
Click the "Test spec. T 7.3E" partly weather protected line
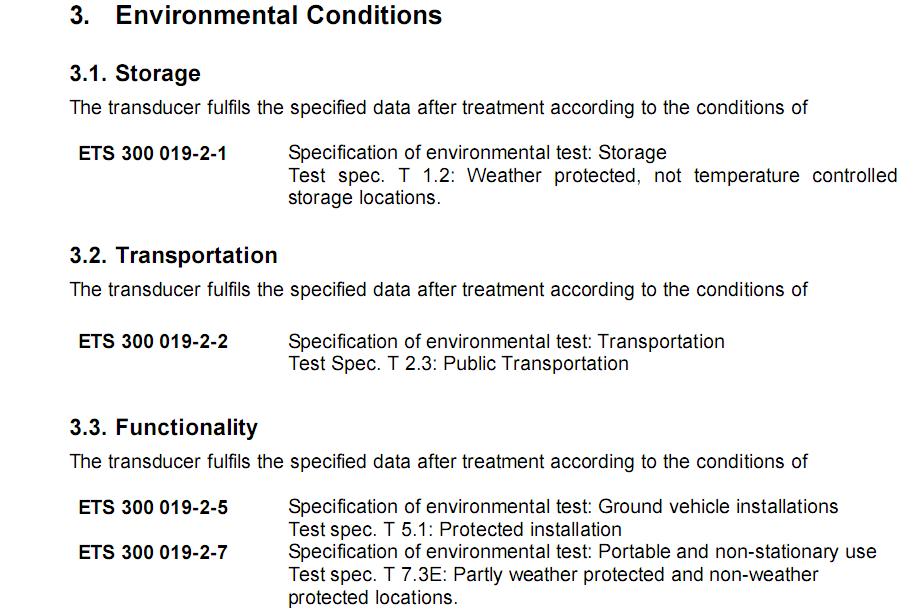coord(553,575)
